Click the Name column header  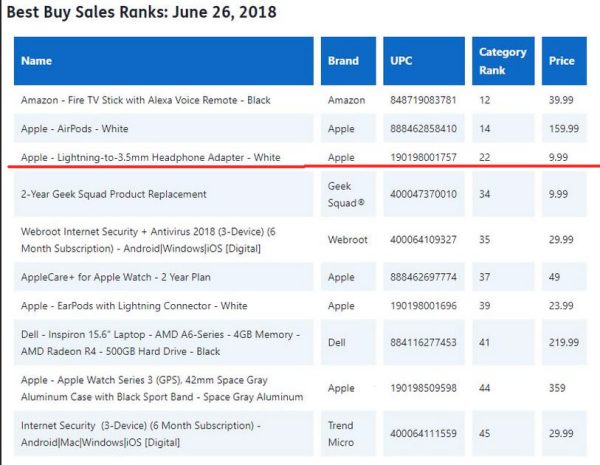[x=37, y=61]
